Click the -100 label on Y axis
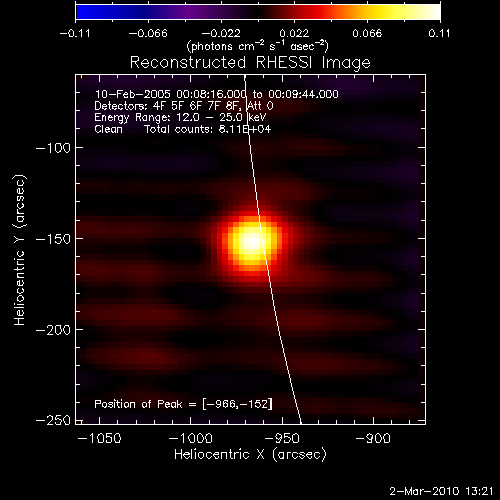This screenshot has height=500, width=500. click(x=53, y=148)
